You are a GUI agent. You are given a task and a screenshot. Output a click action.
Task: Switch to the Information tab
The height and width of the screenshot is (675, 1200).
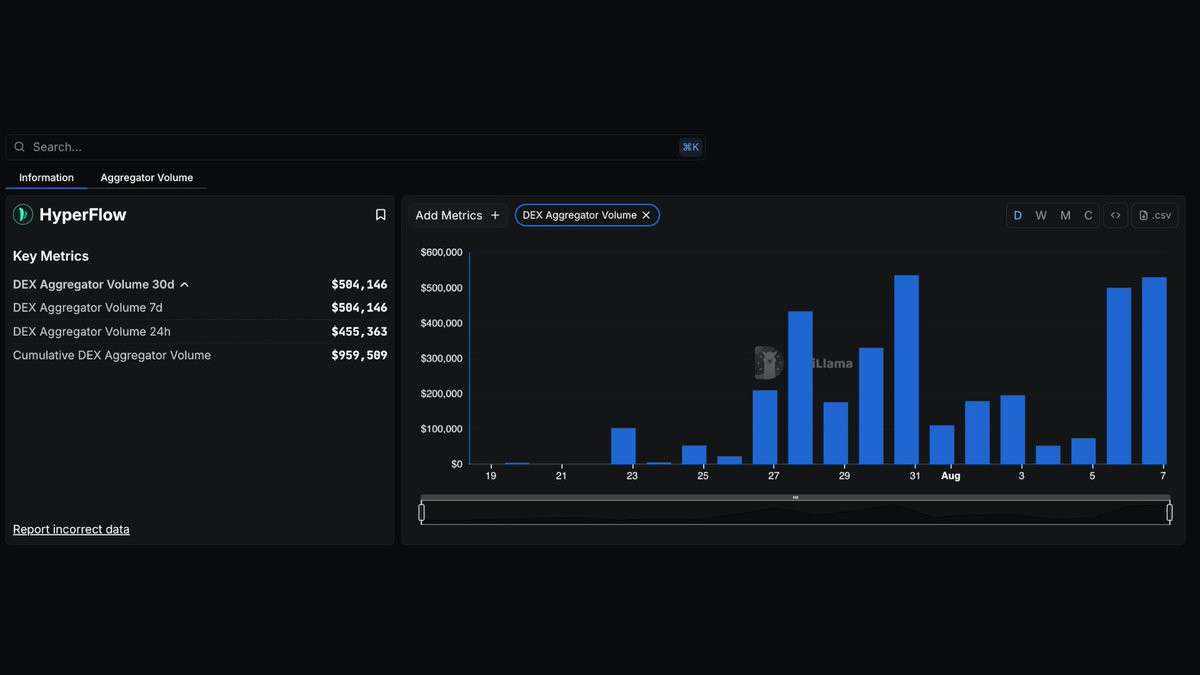pyautogui.click(x=46, y=178)
